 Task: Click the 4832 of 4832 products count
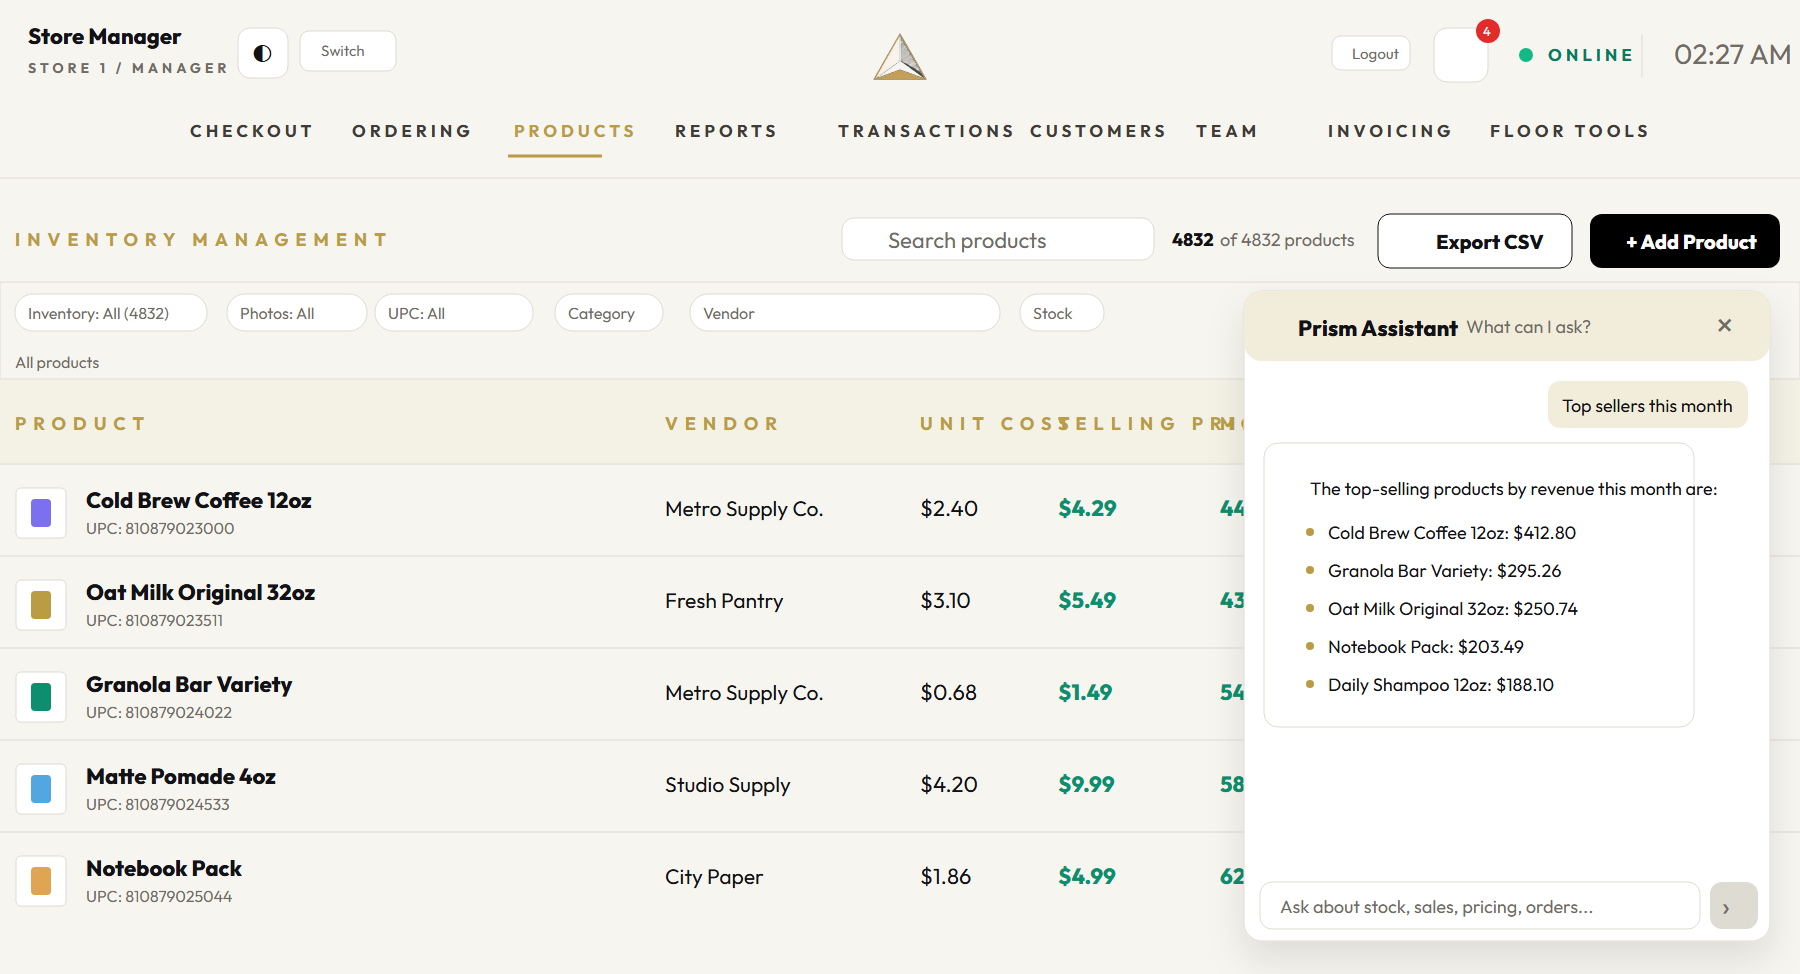click(x=1263, y=240)
